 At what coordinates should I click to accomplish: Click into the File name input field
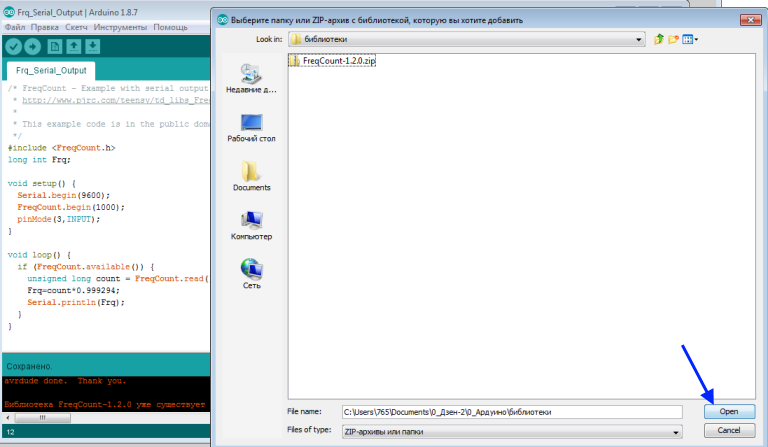(512, 412)
